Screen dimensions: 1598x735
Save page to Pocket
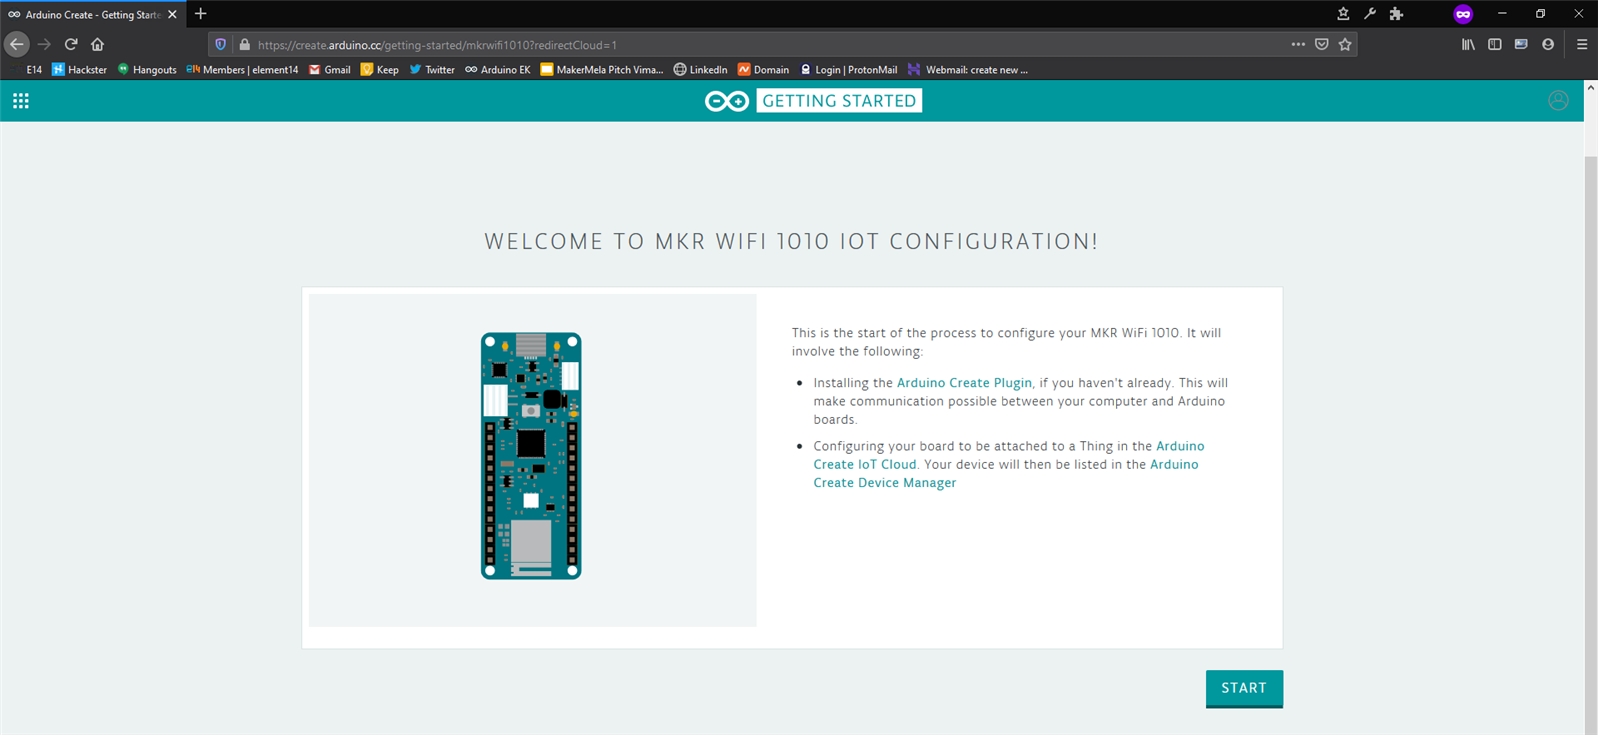[x=1321, y=44]
